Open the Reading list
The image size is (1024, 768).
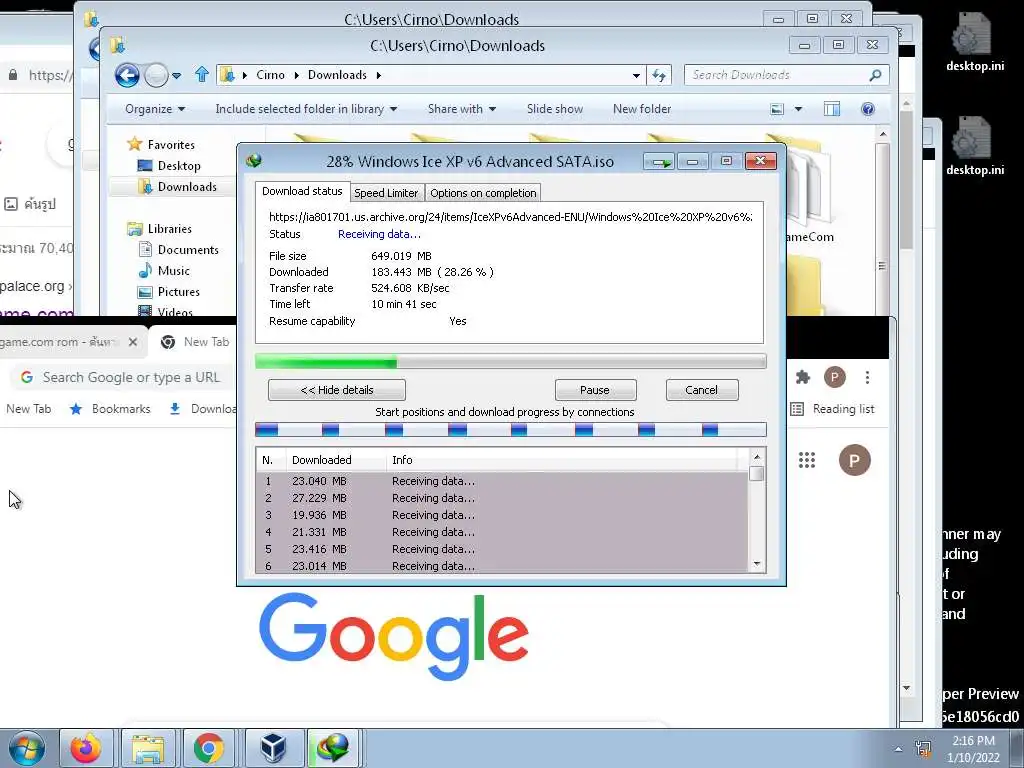point(833,409)
